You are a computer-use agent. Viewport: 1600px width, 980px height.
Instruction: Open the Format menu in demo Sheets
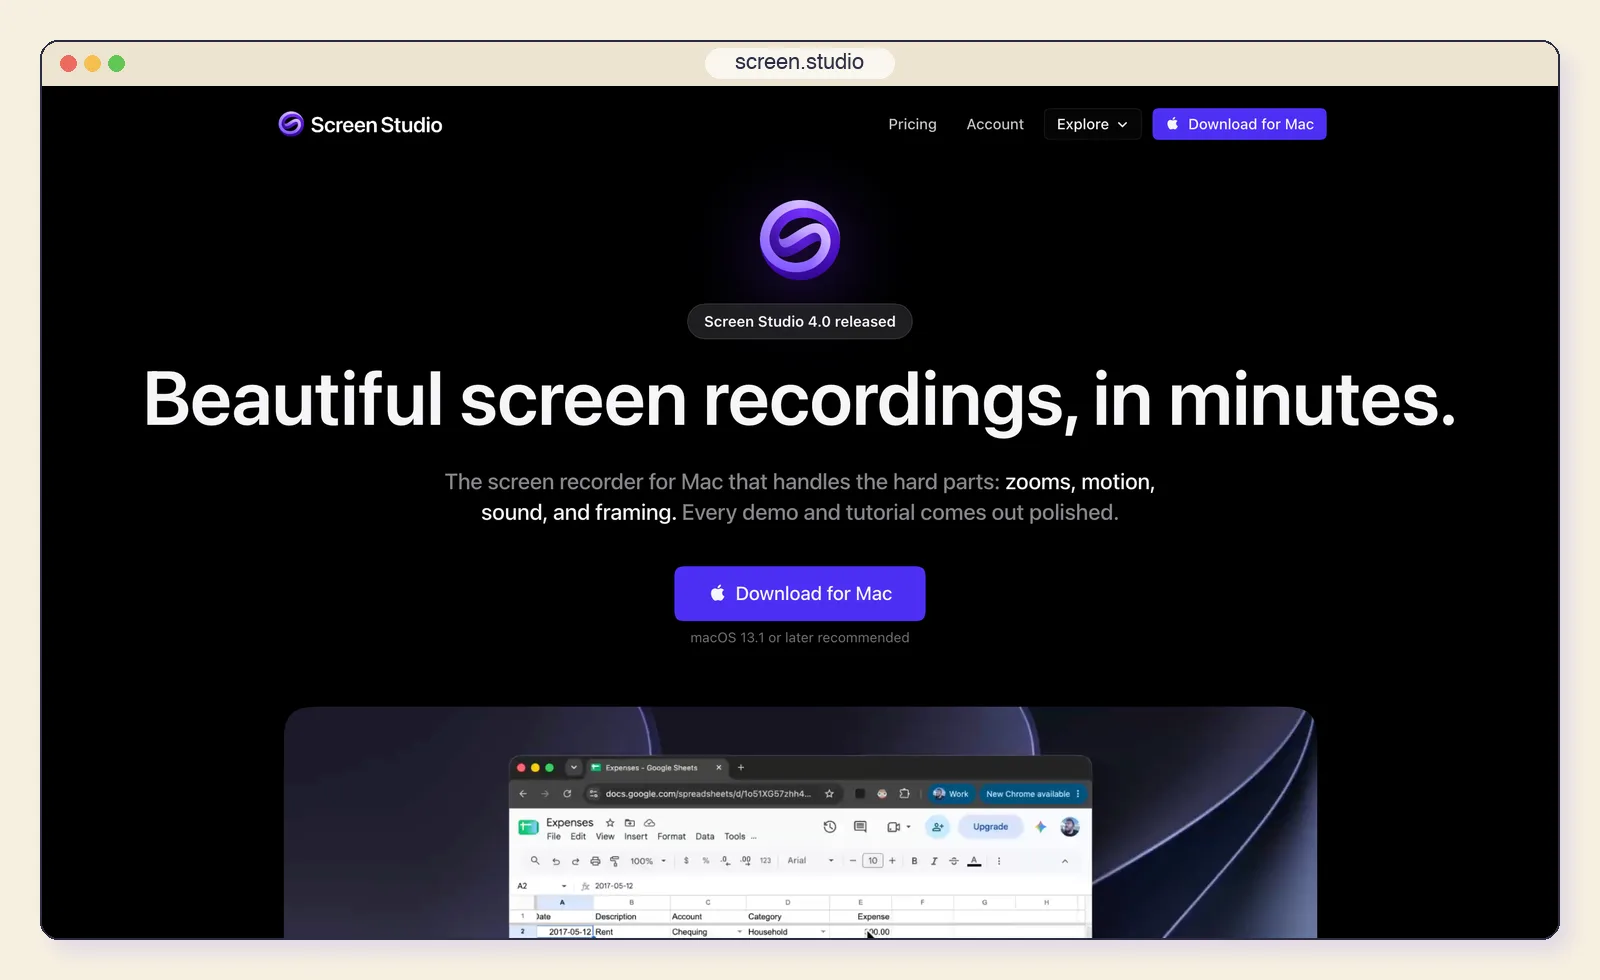pyautogui.click(x=671, y=837)
